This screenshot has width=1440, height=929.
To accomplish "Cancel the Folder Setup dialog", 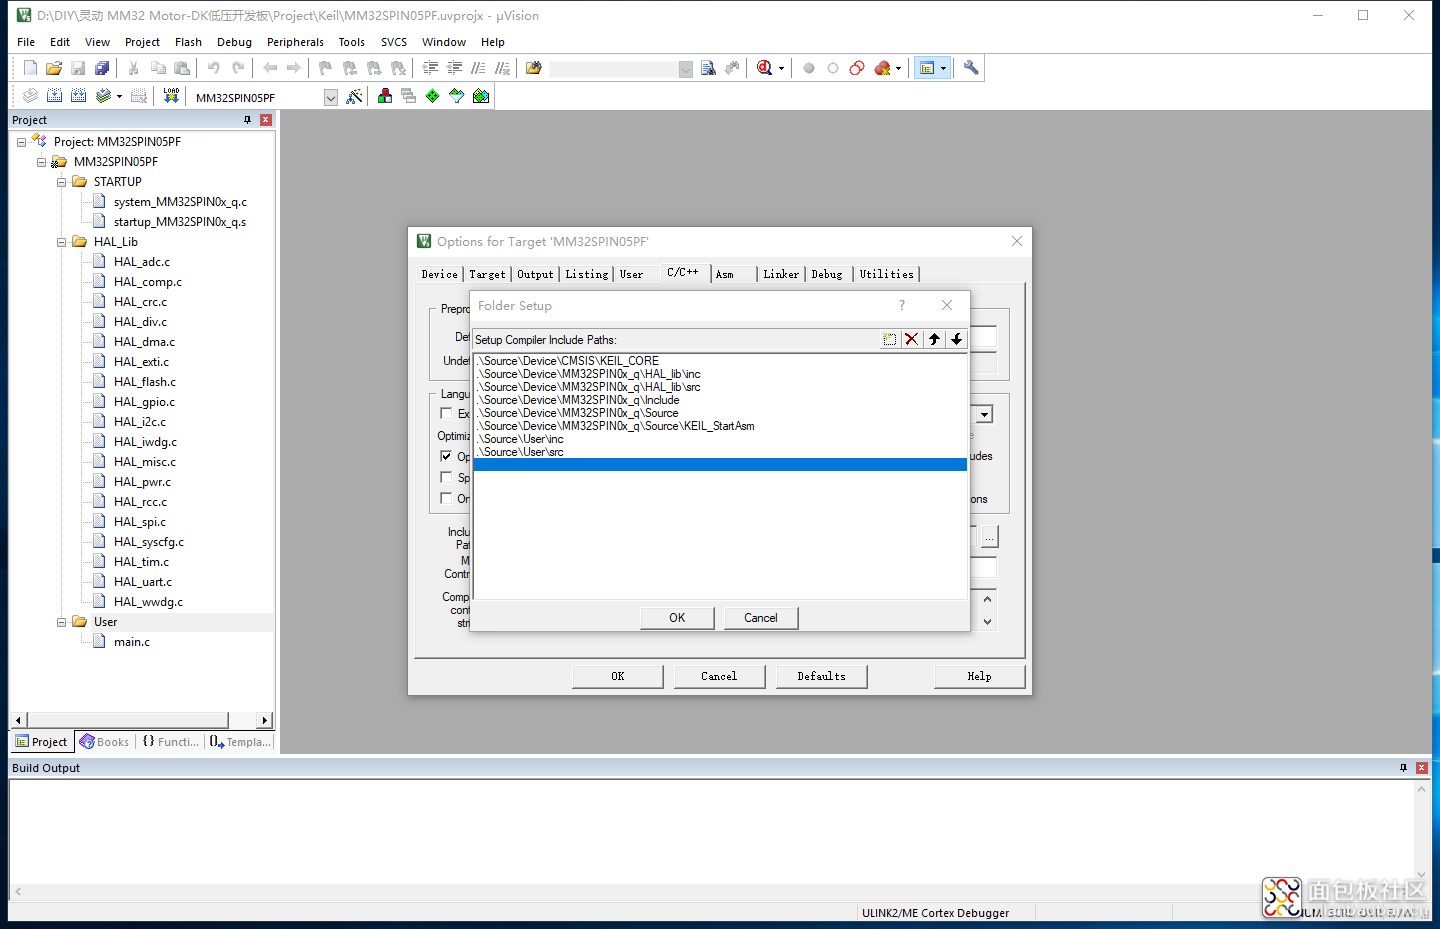I will (760, 618).
